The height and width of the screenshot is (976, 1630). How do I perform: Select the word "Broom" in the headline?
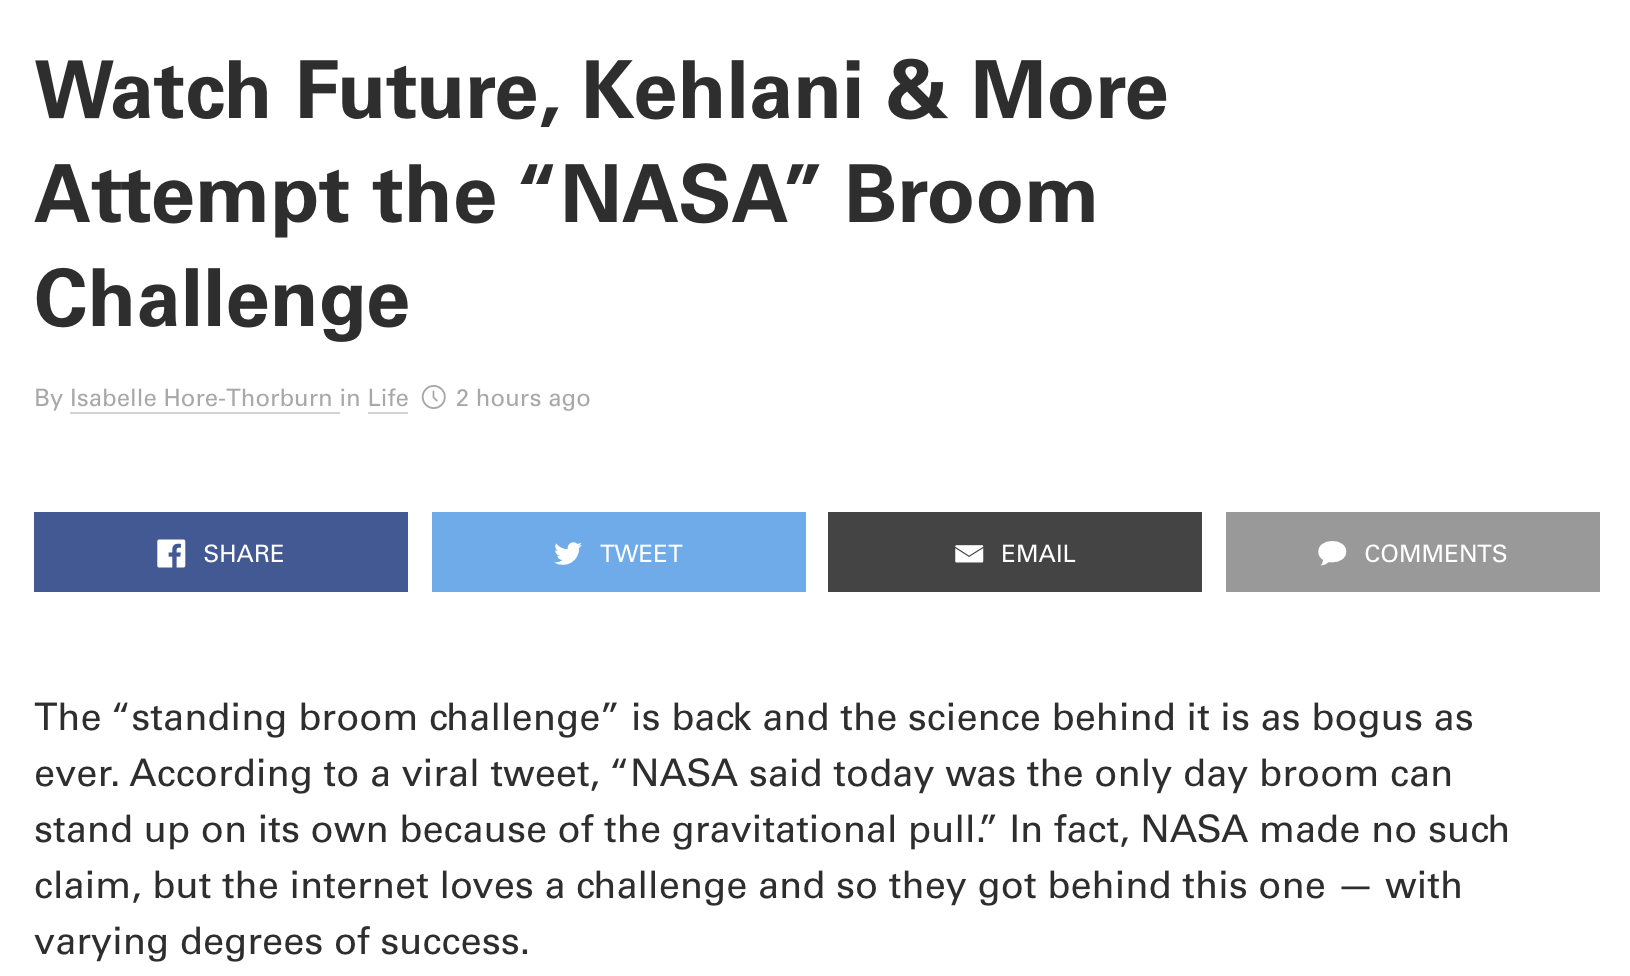tap(971, 196)
